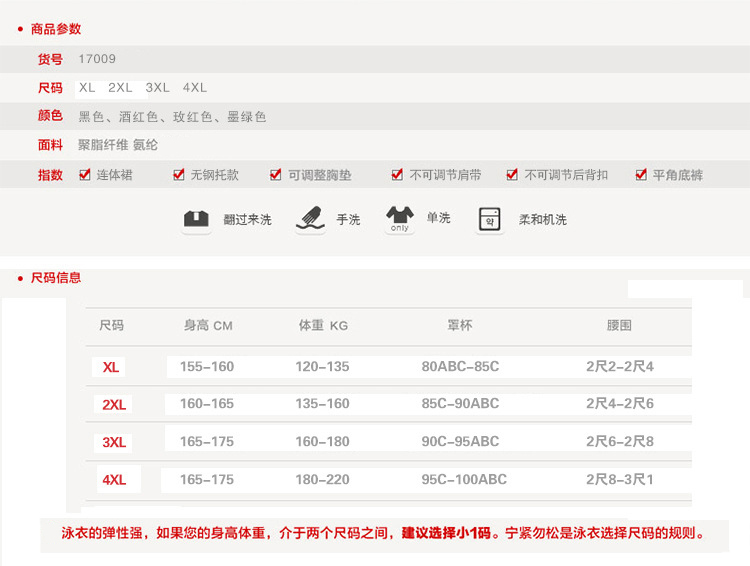Screen dimensions: 750x566
Task: Click the red XL label in size table
Action: coord(111,367)
